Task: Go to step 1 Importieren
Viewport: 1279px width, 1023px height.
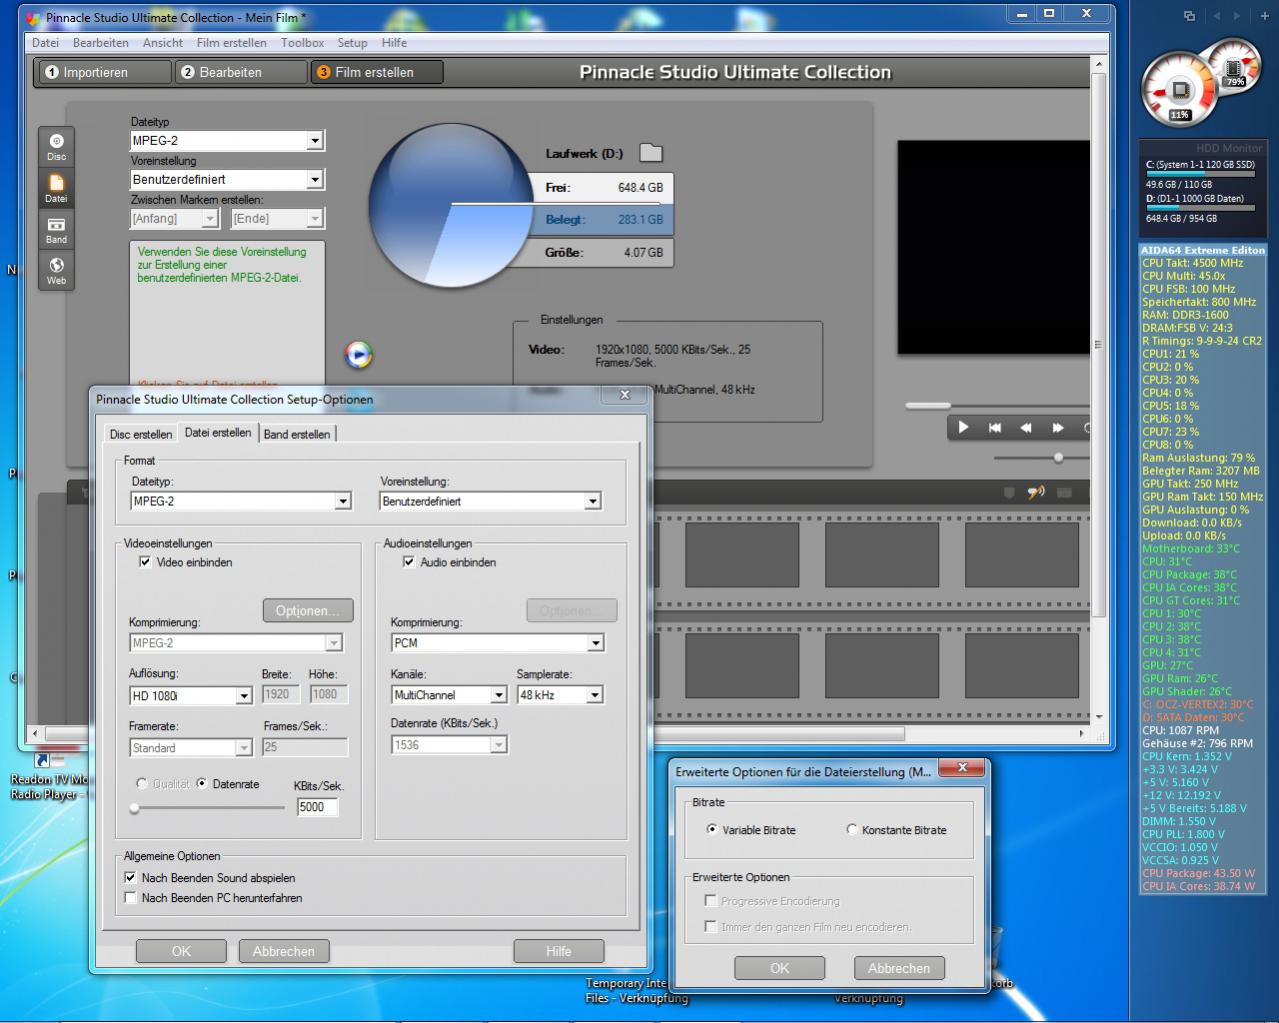Action: click(104, 72)
